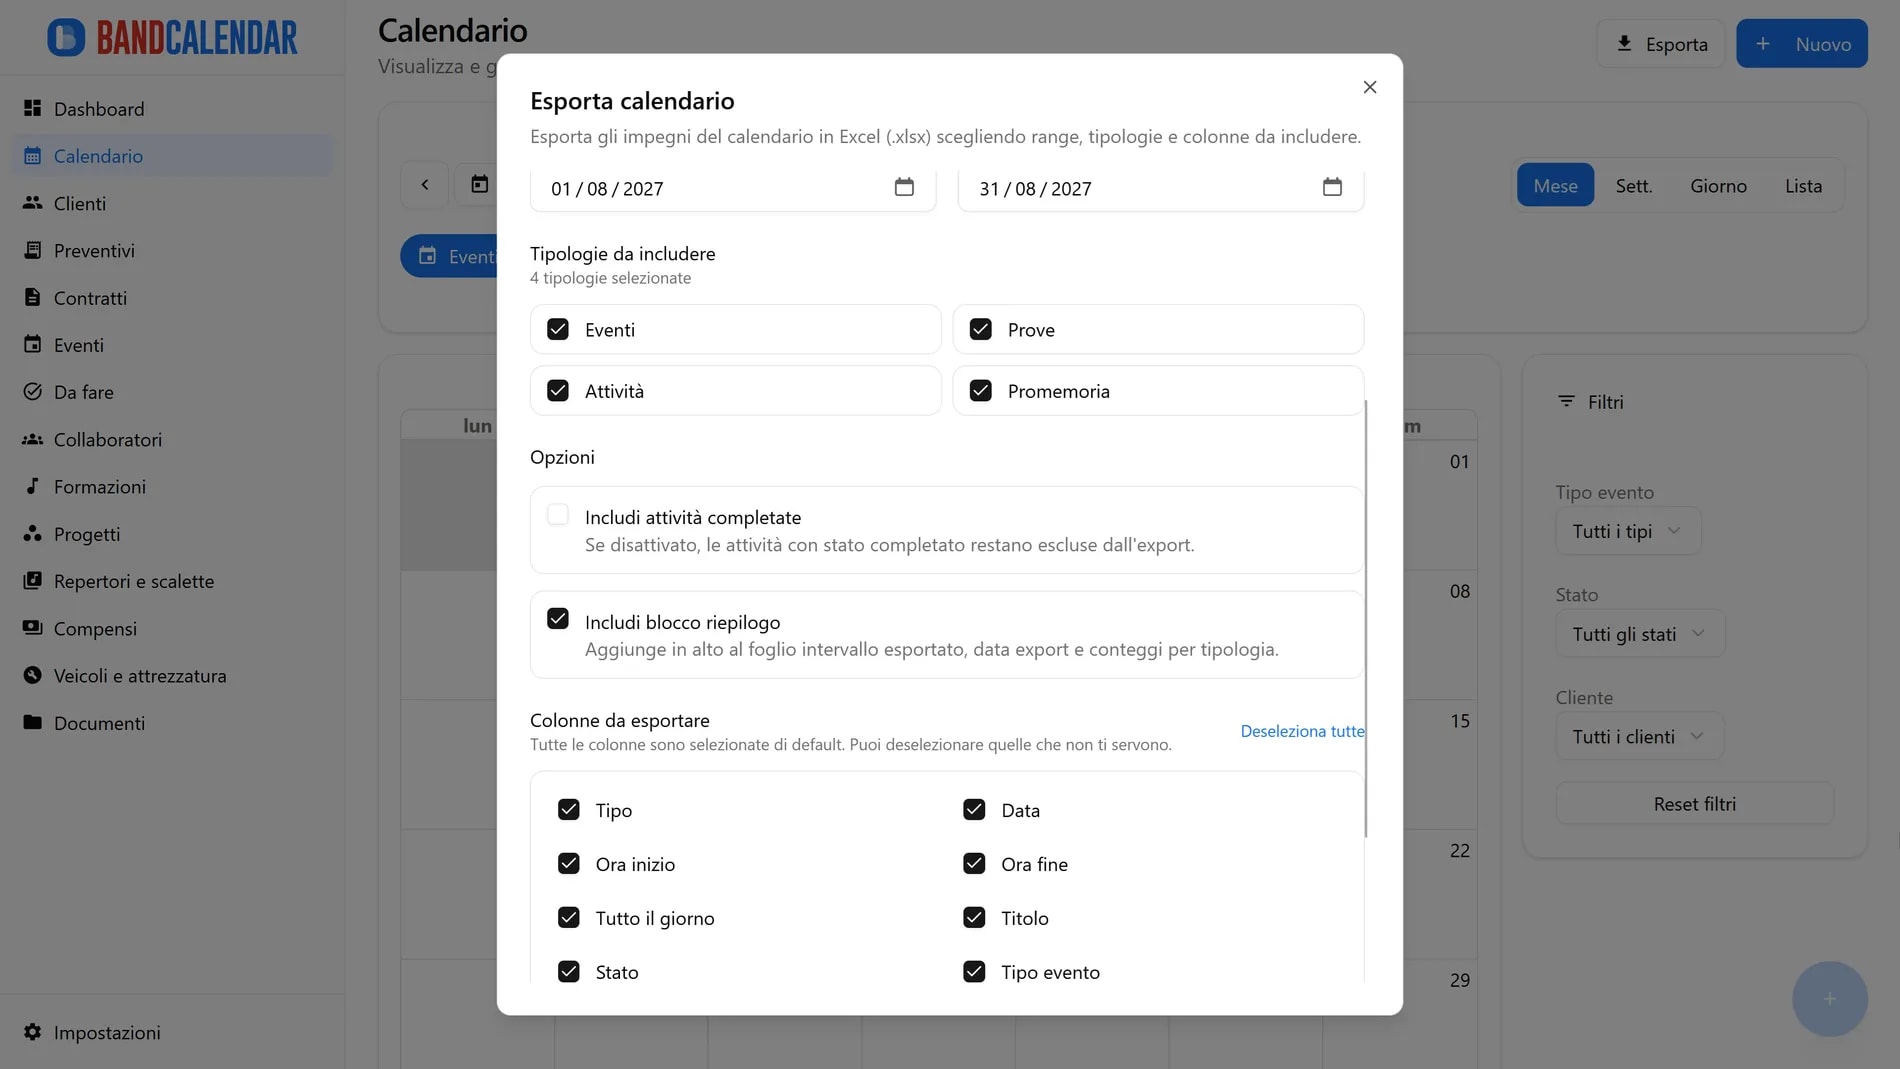Image resolution: width=1900 pixels, height=1069 pixels.
Task: Open the Tutti gli stati dropdown
Action: click(1640, 634)
